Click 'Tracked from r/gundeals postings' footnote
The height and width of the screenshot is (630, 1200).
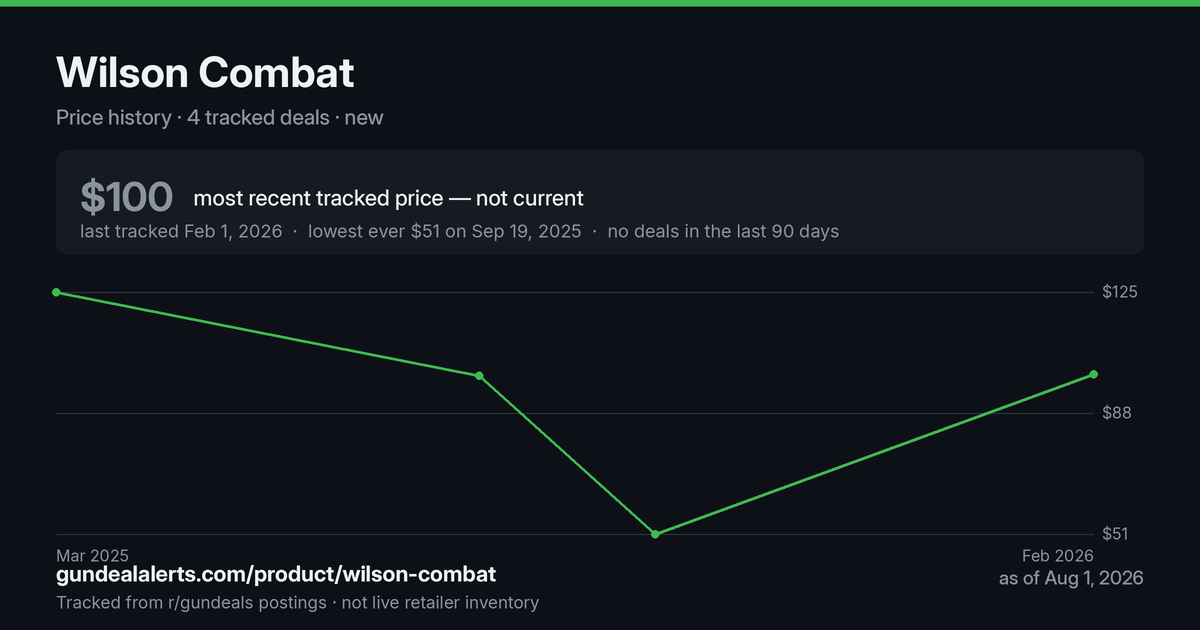tap(191, 602)
